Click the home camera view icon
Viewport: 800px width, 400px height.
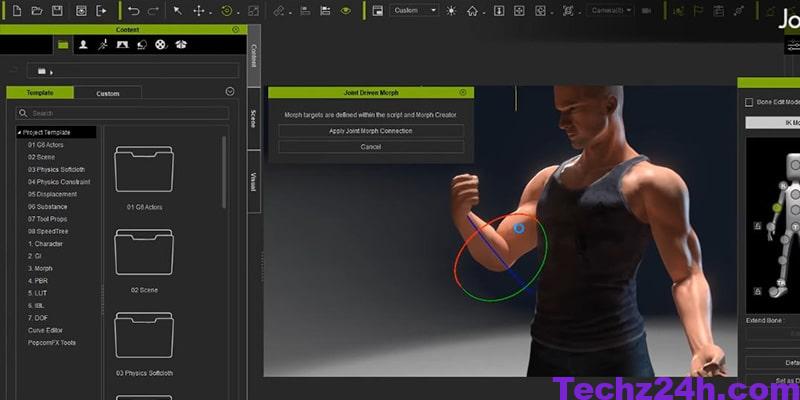pos(472,11)
